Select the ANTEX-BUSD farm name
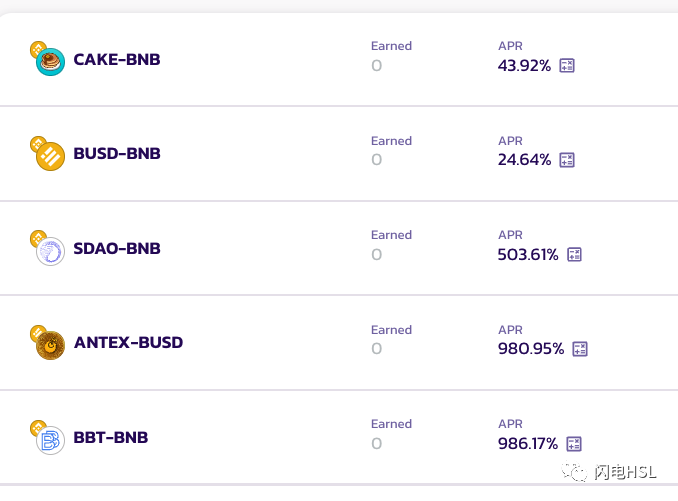The image size is (678, 501). [128, 343]
